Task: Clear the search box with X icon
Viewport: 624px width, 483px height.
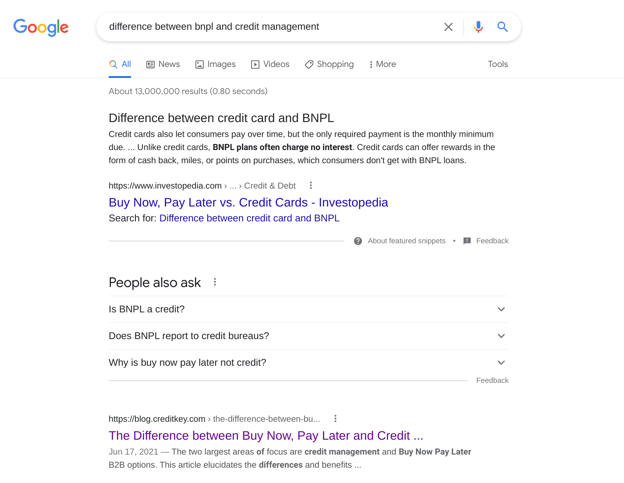Action: point(448,27)
